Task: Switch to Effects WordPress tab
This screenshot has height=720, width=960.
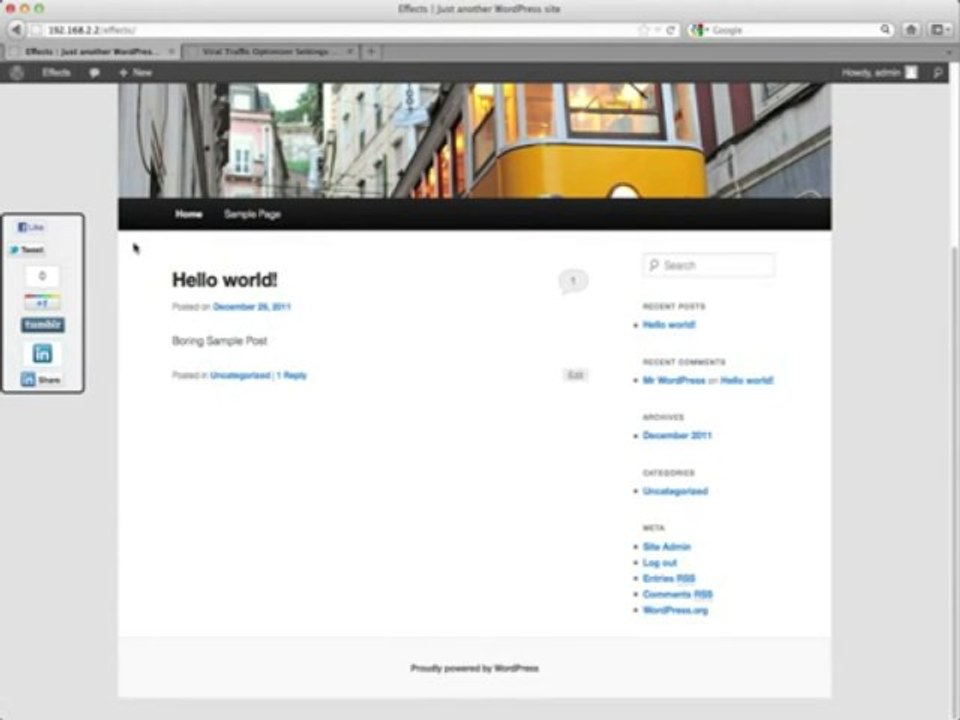Action: 92,51
